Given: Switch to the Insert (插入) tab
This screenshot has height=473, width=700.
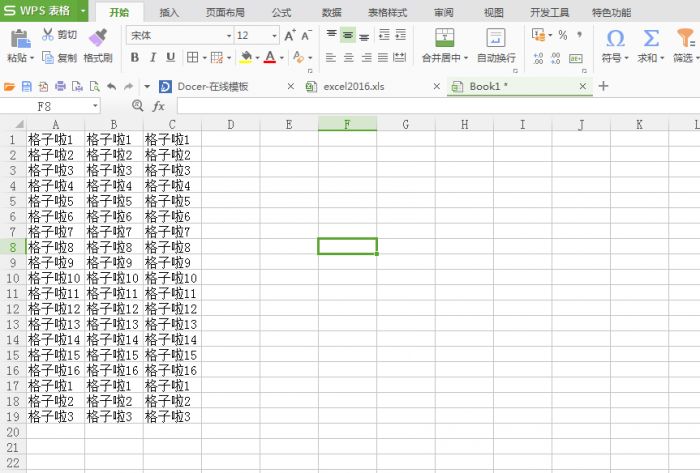Looking at the screenshot, I should pyautogui.click(x=169, y=12).
